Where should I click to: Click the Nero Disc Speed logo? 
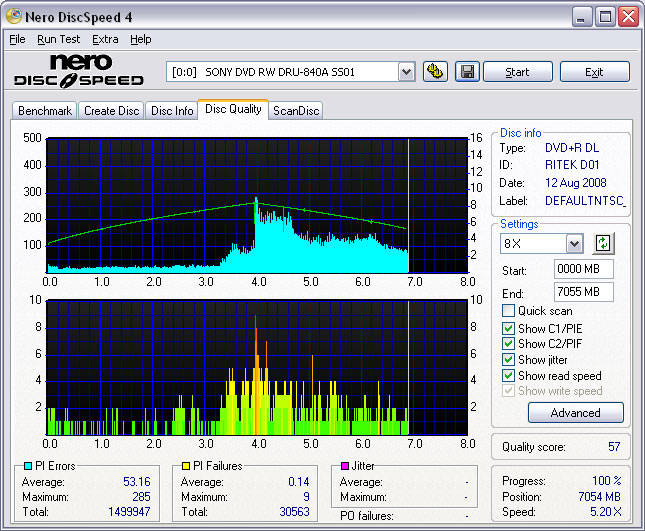click(79, 71)
